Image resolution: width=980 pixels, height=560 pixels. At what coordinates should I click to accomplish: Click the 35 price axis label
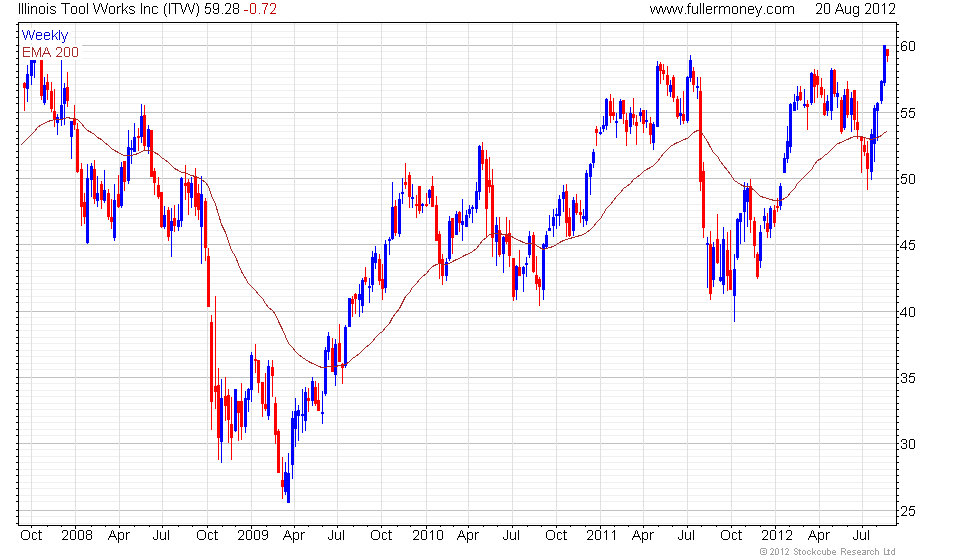pyautogui.click(x=908, y=378)
